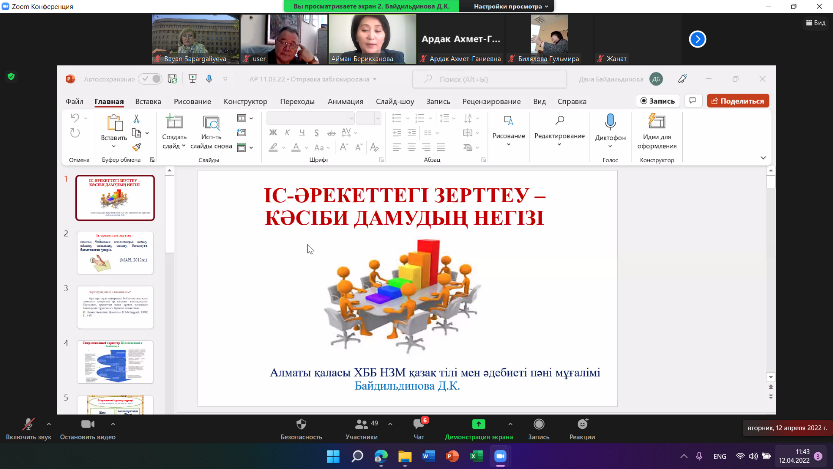Screen dimensions: 833x469
Task: Open the Security shield icon
Action: pos(300,424)
